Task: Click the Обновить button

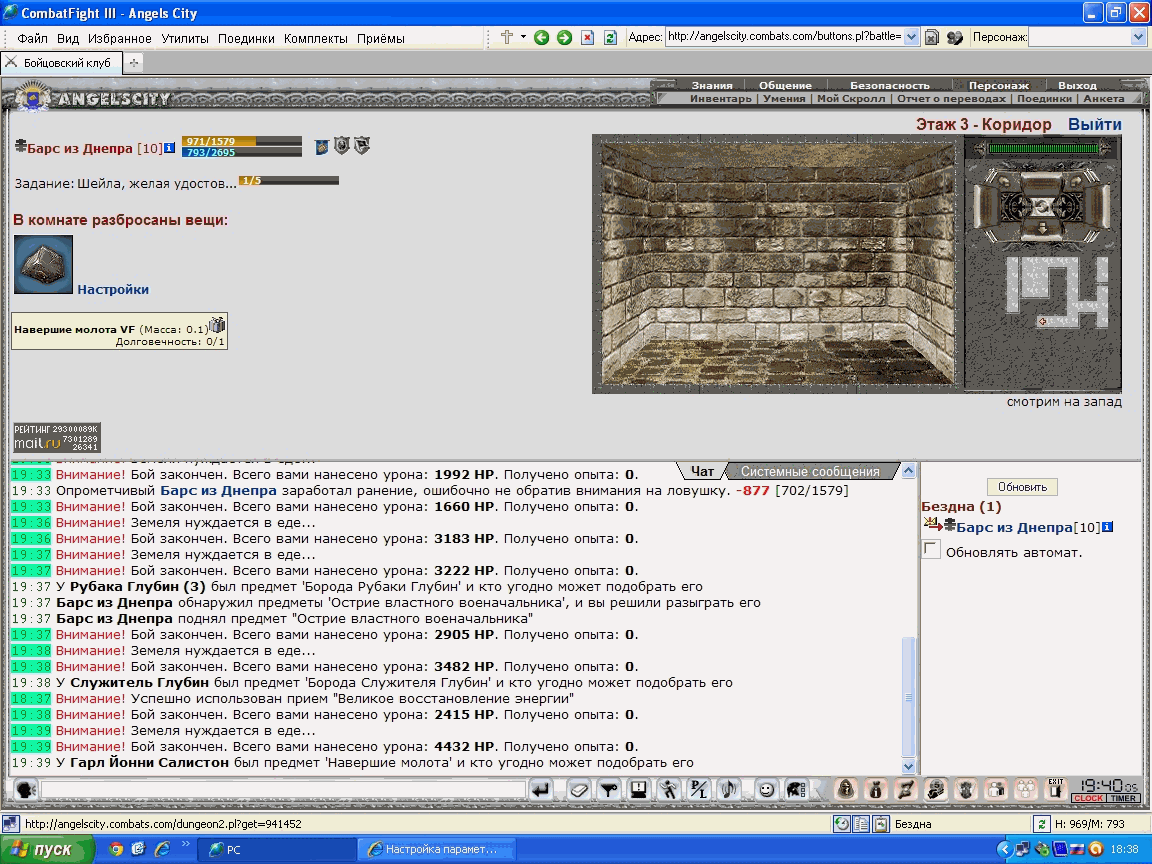Action: [1022, 486]
